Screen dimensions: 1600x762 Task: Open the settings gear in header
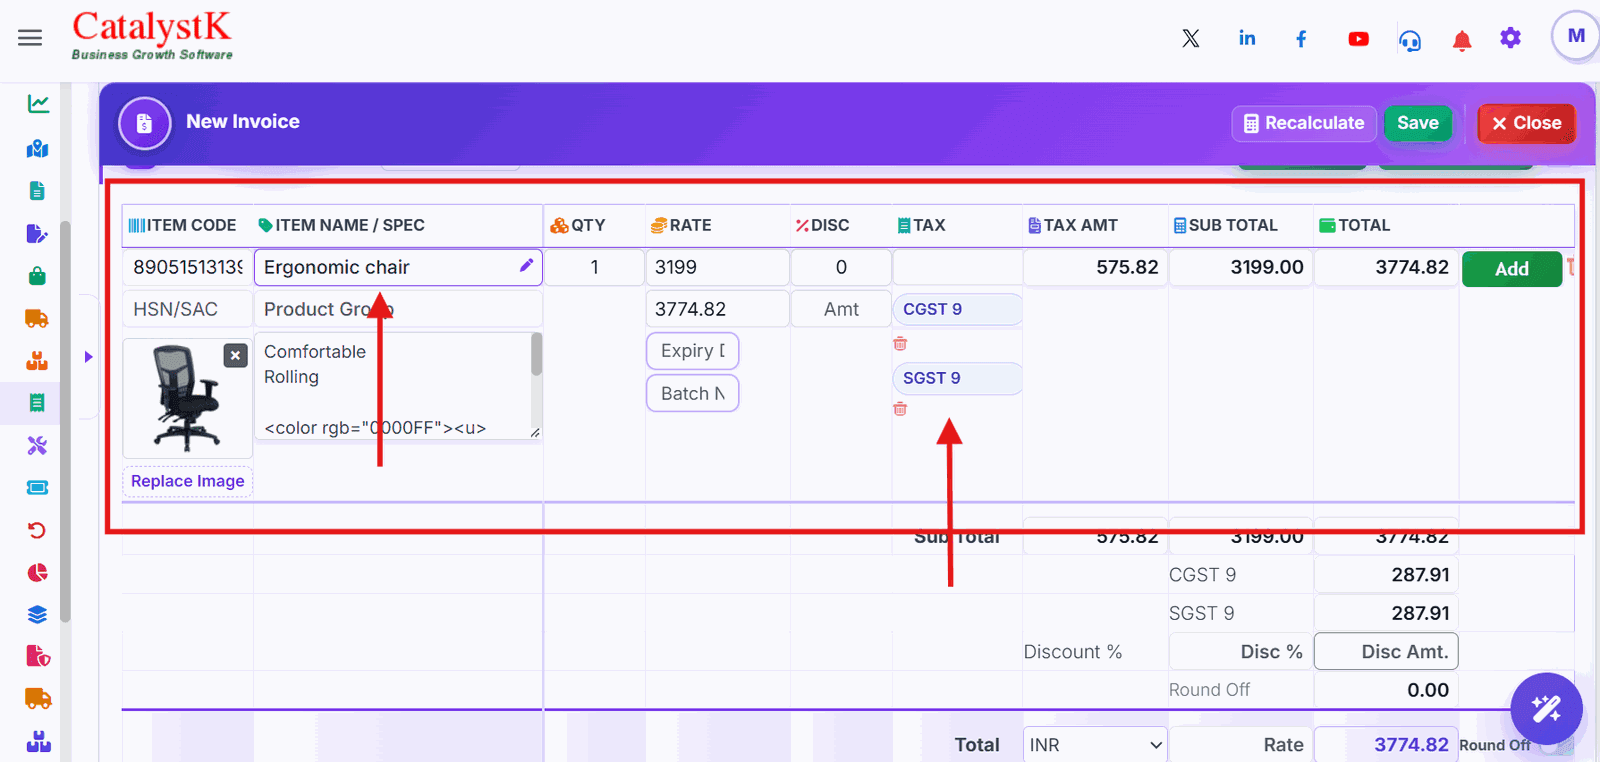point(1510,38)
